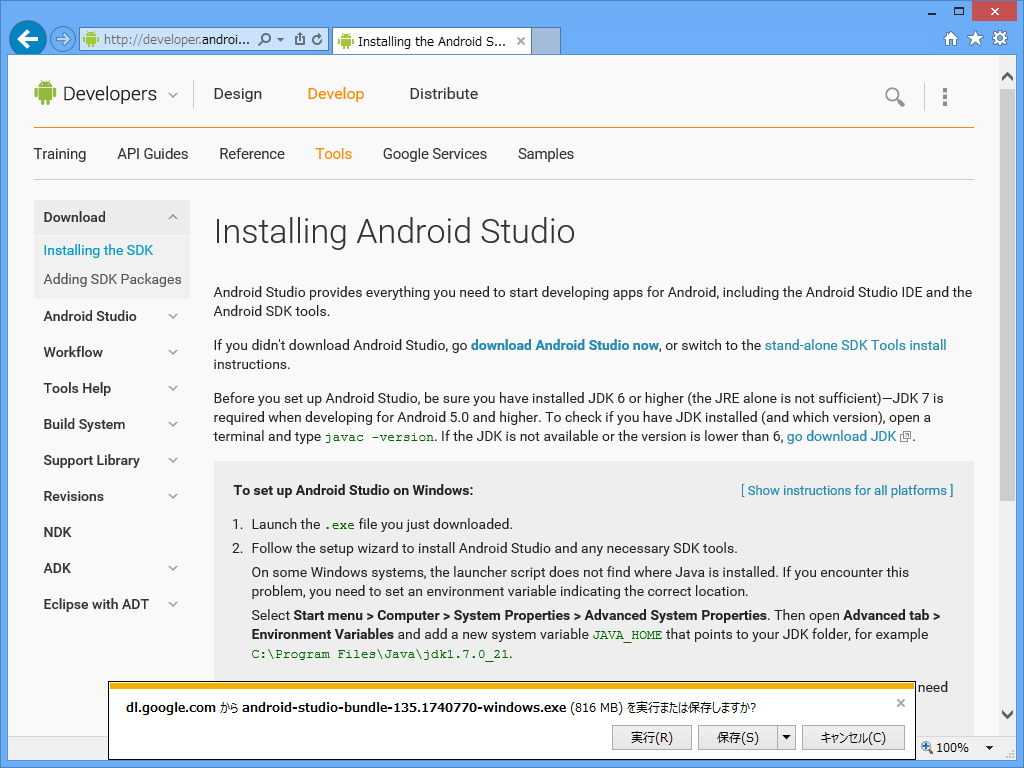
Task: Click the Run button 実行(R)
Action: [x=652, y=737]
